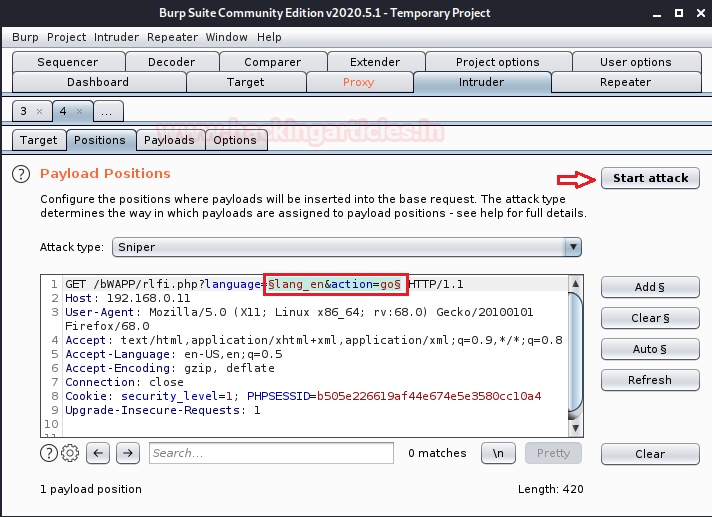Minimize the Burp Suite window
The height and width of the screenshot is (517, 712).
(x=657, y=14)
